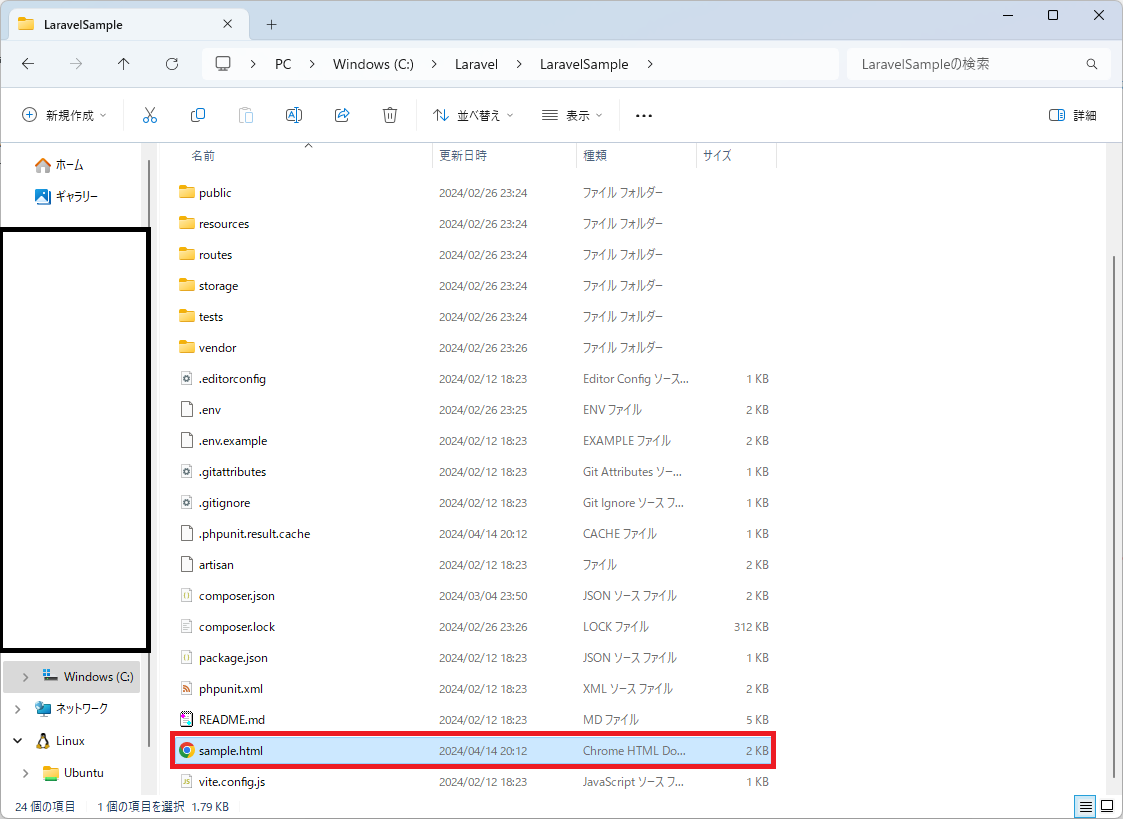Switch to details list view icon
Viewport: 1123px width, 819px height.
pyautogui.click(x=1085, y=806)
